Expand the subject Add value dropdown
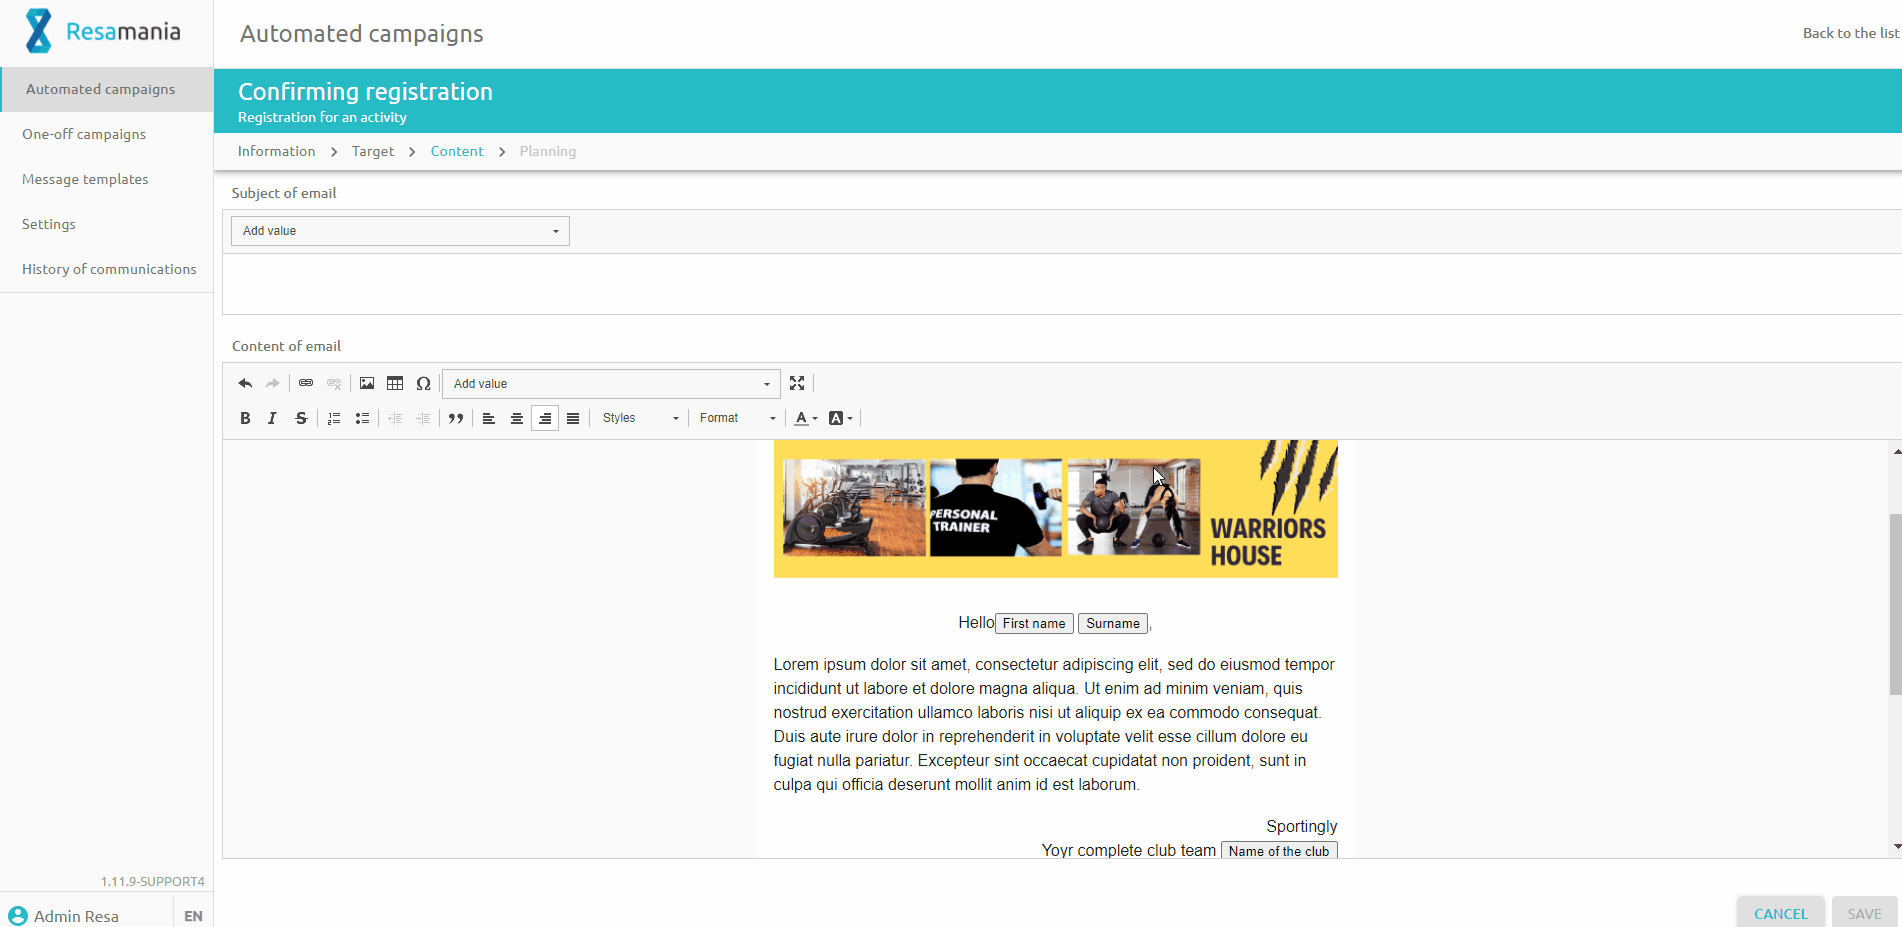This screenshot has height=927, width=1902. click(400, 231)
